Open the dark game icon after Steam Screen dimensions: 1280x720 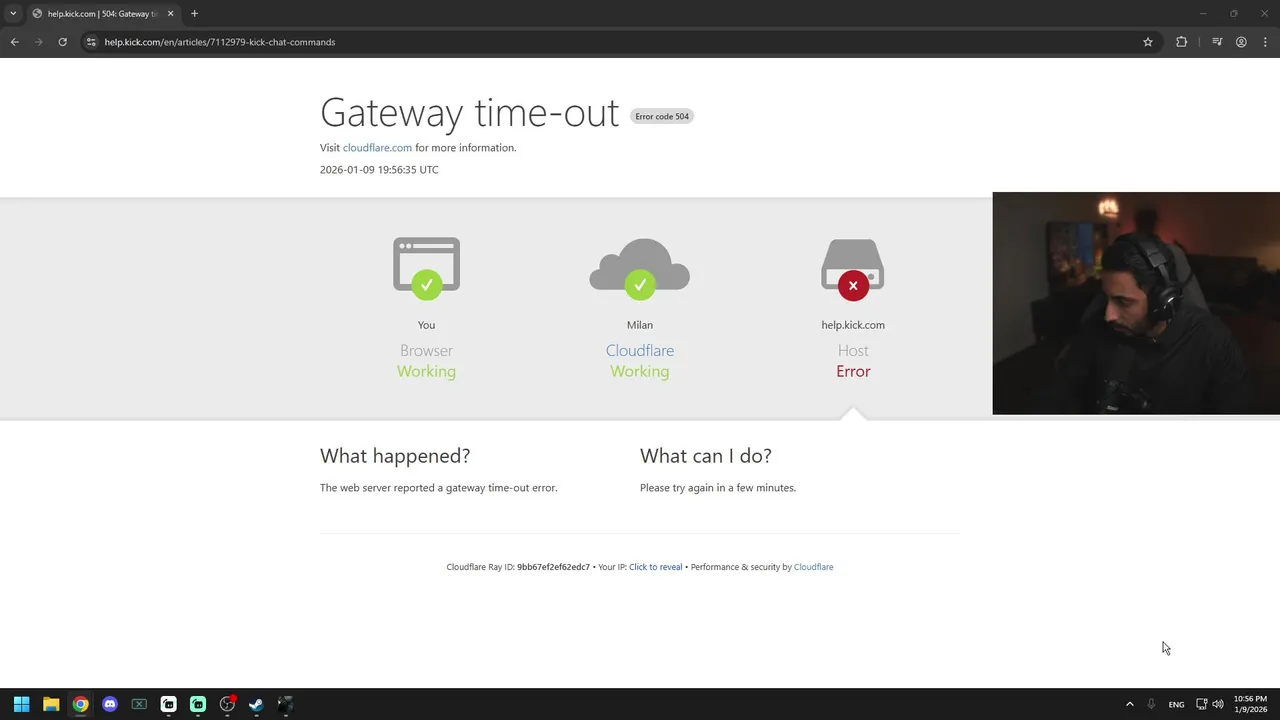[286, 704]
